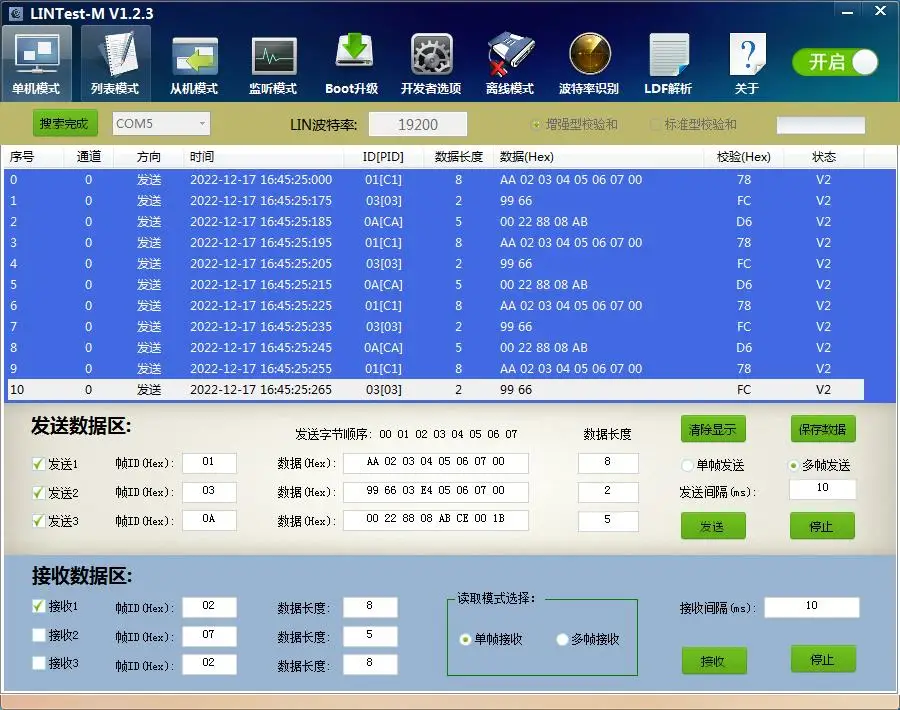The width and height of the screenshot is (900, 710).
Task: Switch to 从机模式 slave mode
Action: (x=193, y=62)
